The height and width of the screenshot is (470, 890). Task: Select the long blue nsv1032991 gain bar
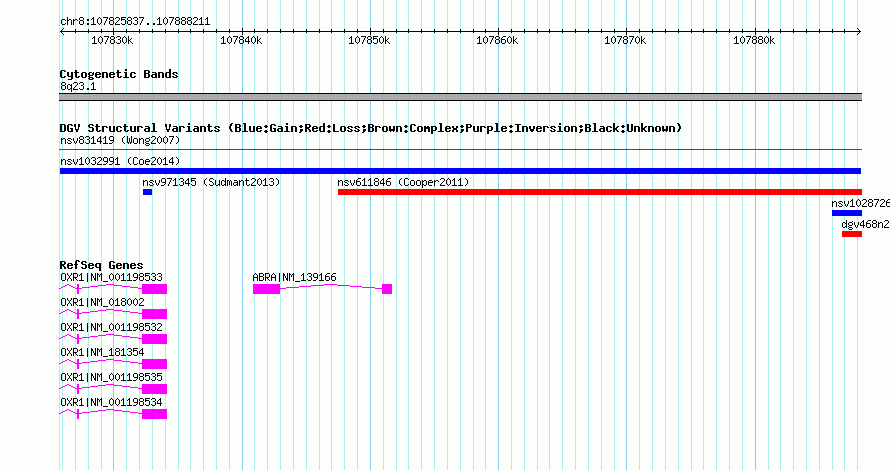[460, 171]
